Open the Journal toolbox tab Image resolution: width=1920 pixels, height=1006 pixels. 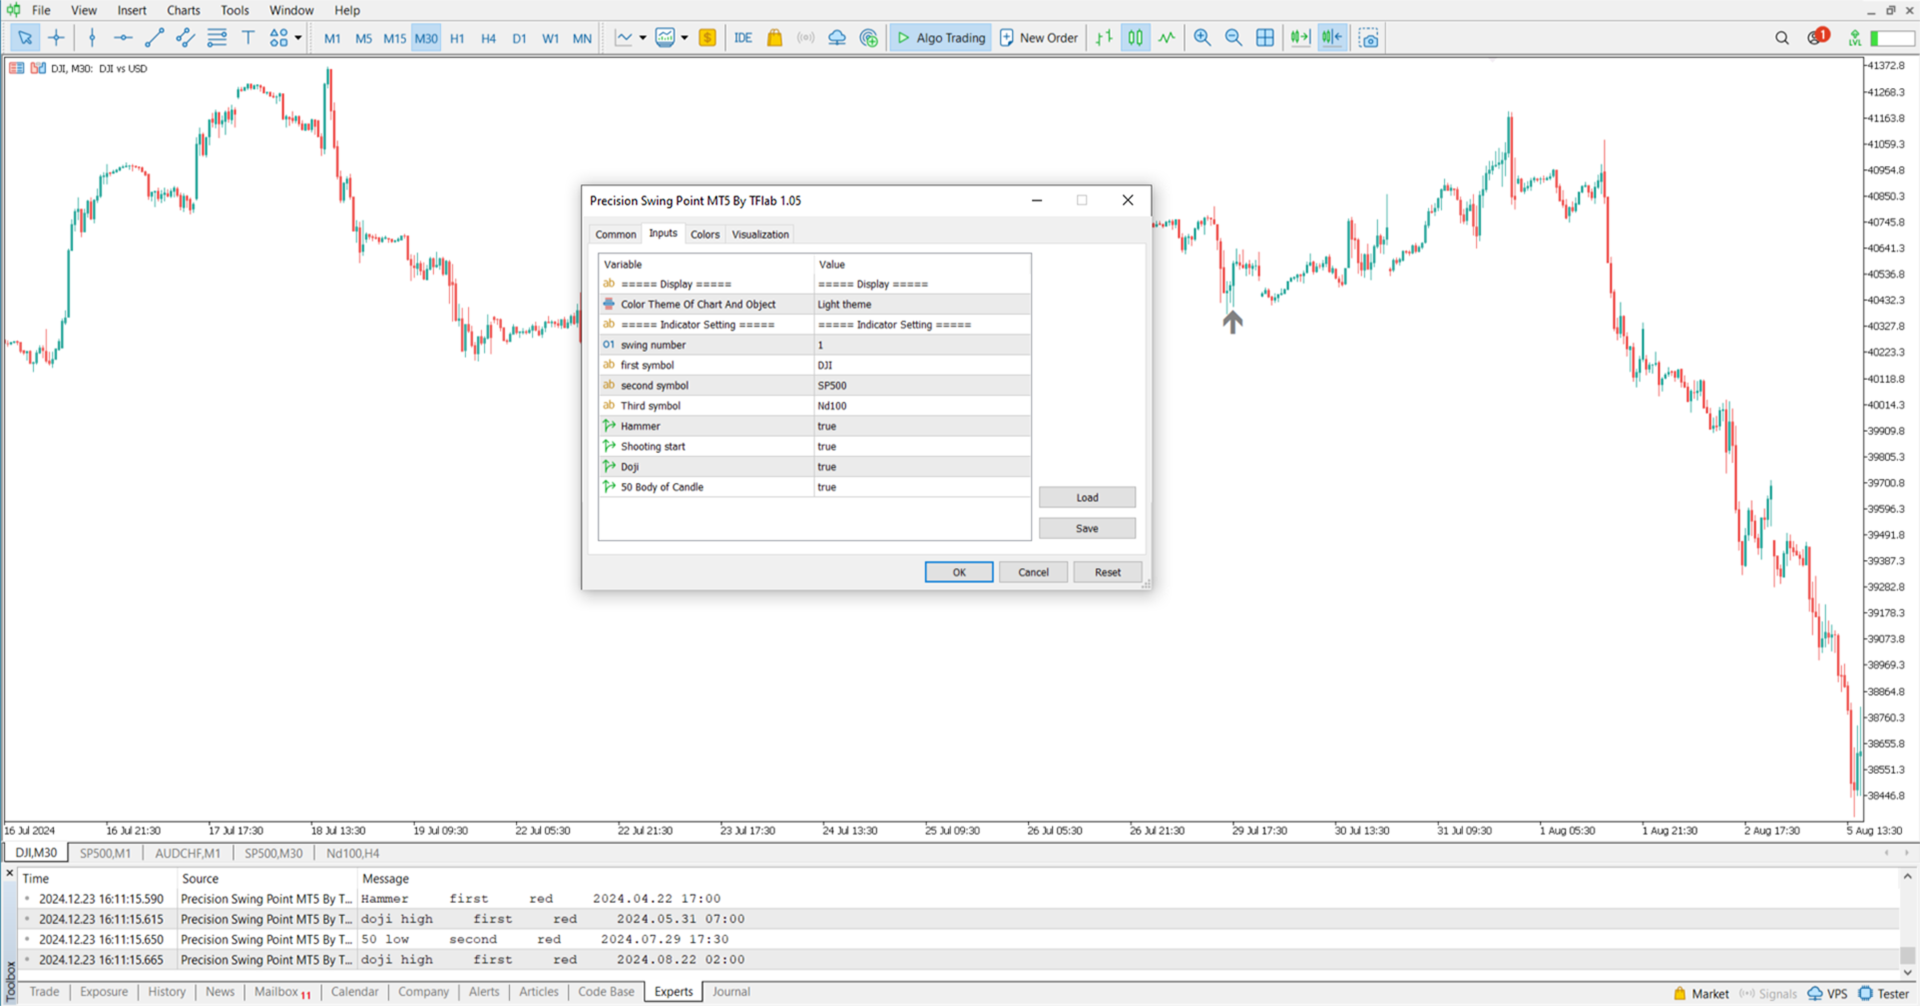coord(731,992)
